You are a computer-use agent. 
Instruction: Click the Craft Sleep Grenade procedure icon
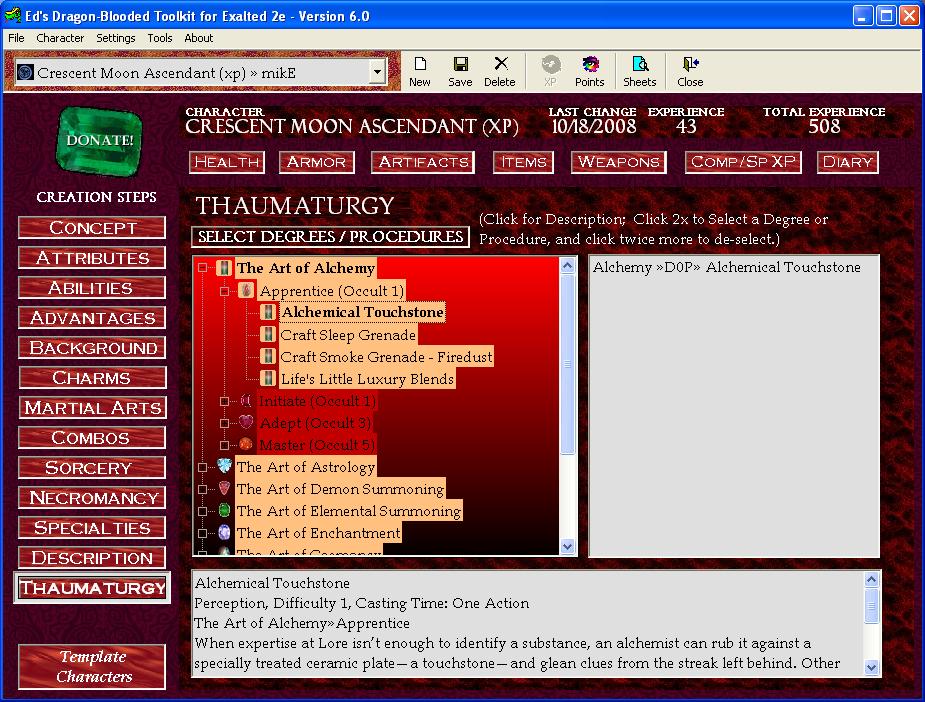(x=268, y=334)
